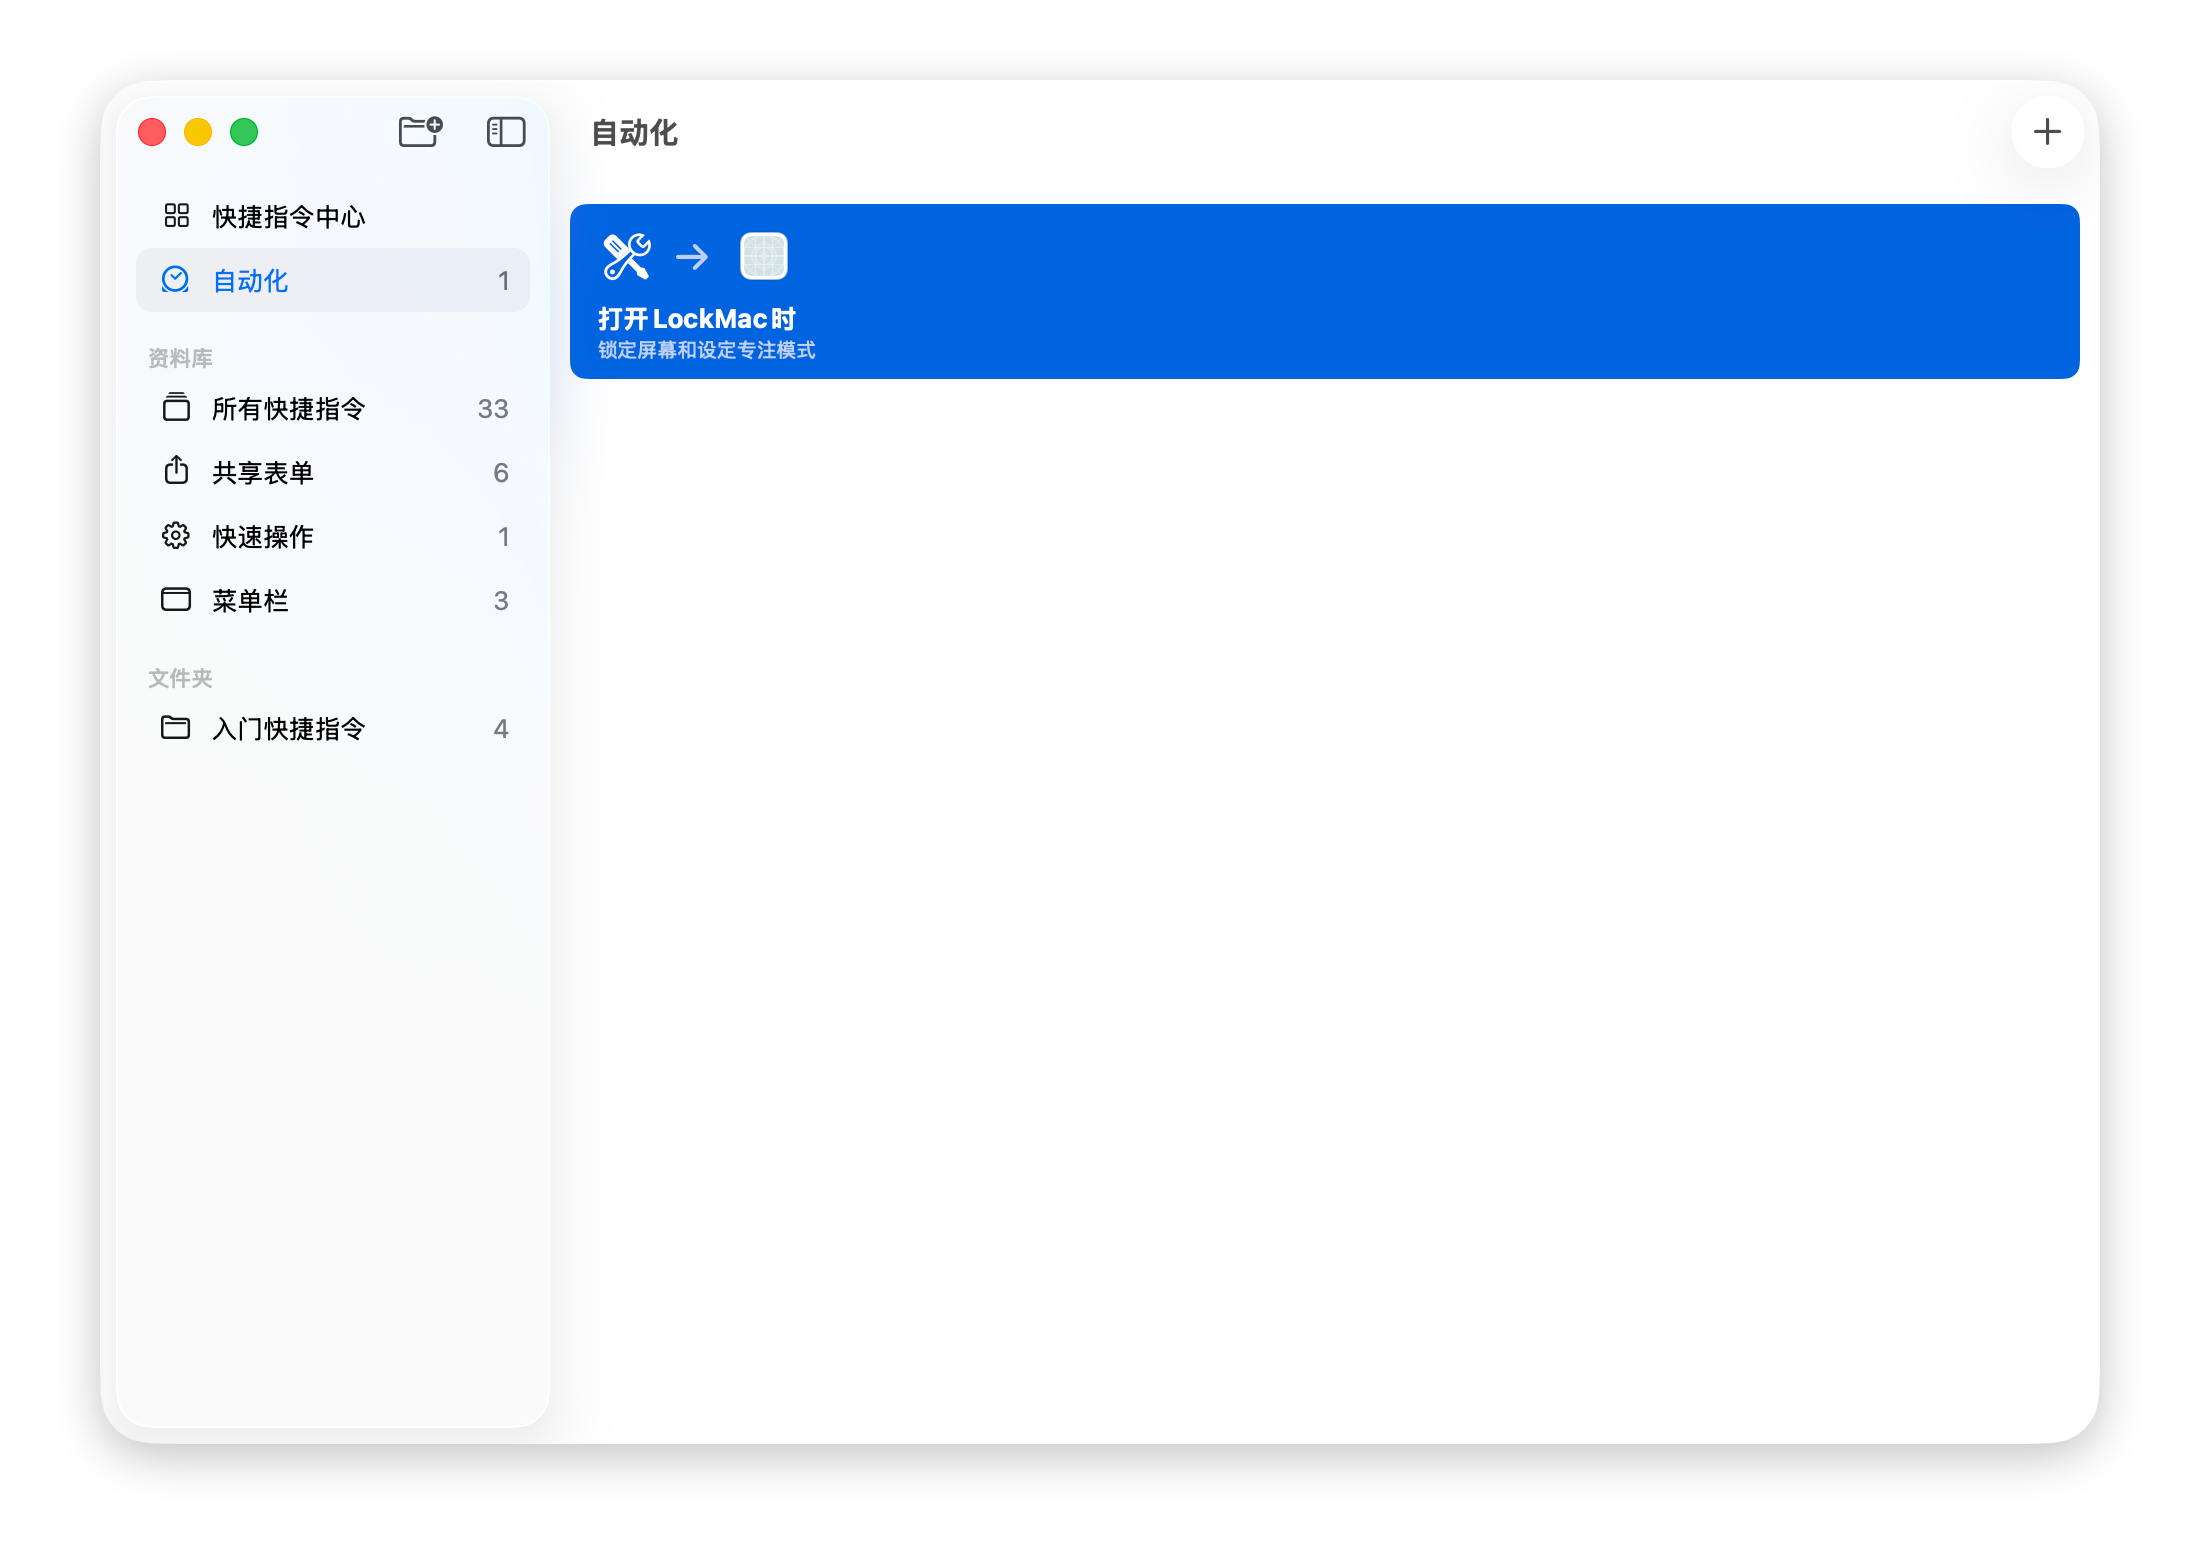The height and width of the screenshot is (1564, 2200).
Task: Click the 资料库 section header
Action: [x=180, y=358]
